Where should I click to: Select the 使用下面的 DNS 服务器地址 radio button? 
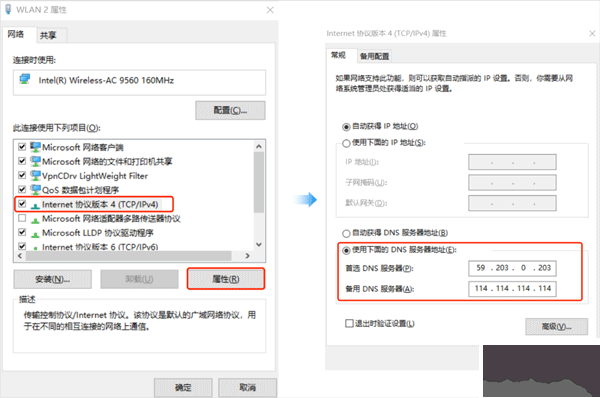coord(346,250)
